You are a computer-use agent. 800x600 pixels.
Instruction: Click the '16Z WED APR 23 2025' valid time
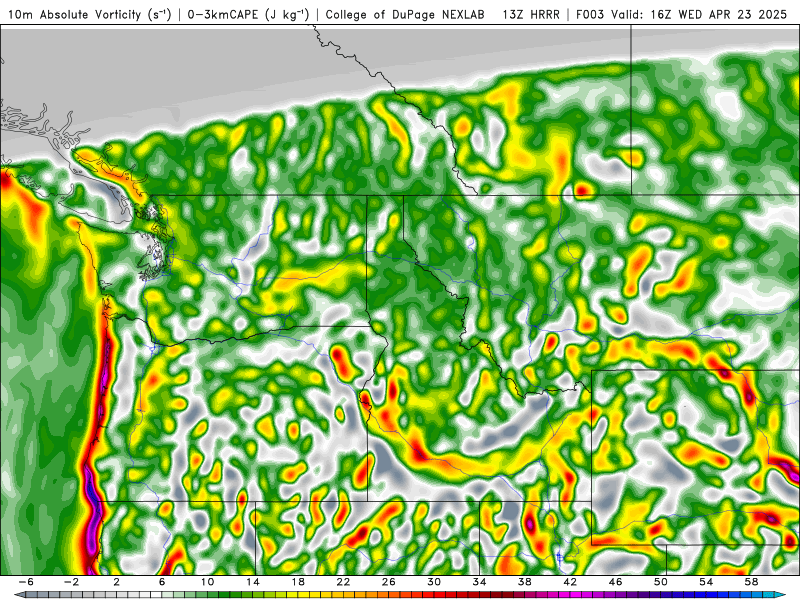pos(719,15)
